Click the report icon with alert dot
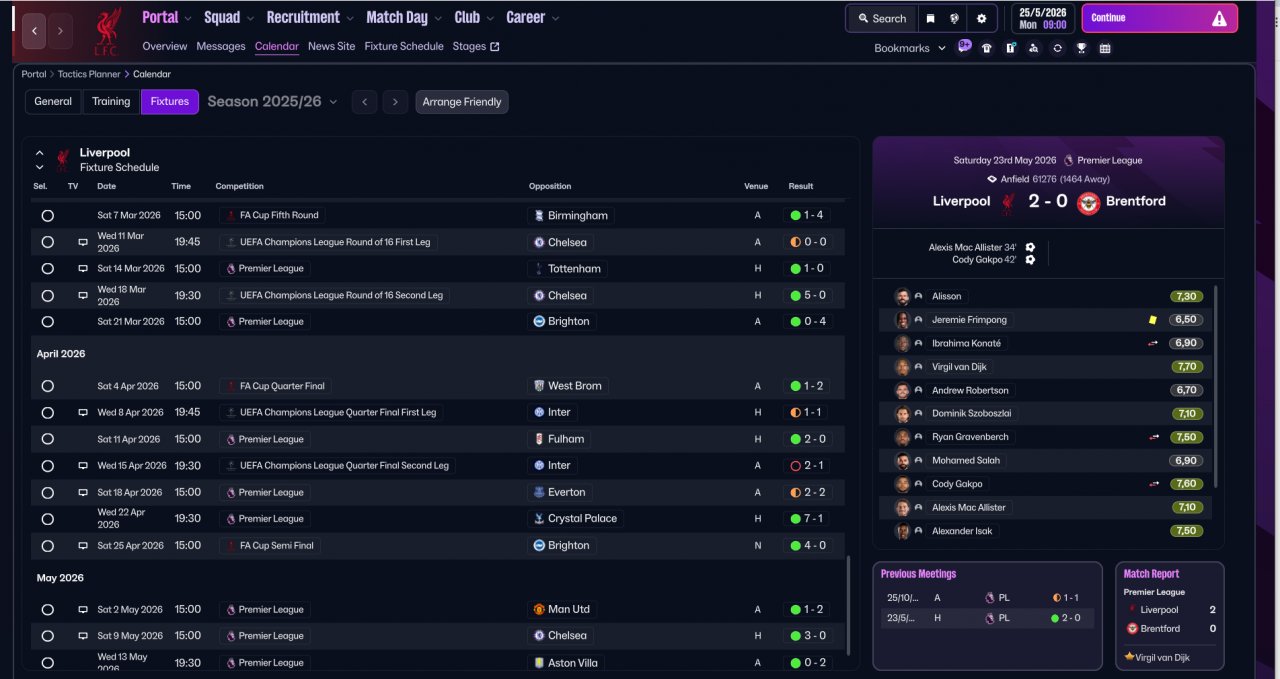This screenshot has width=1280, height=679. point(1010,48)
